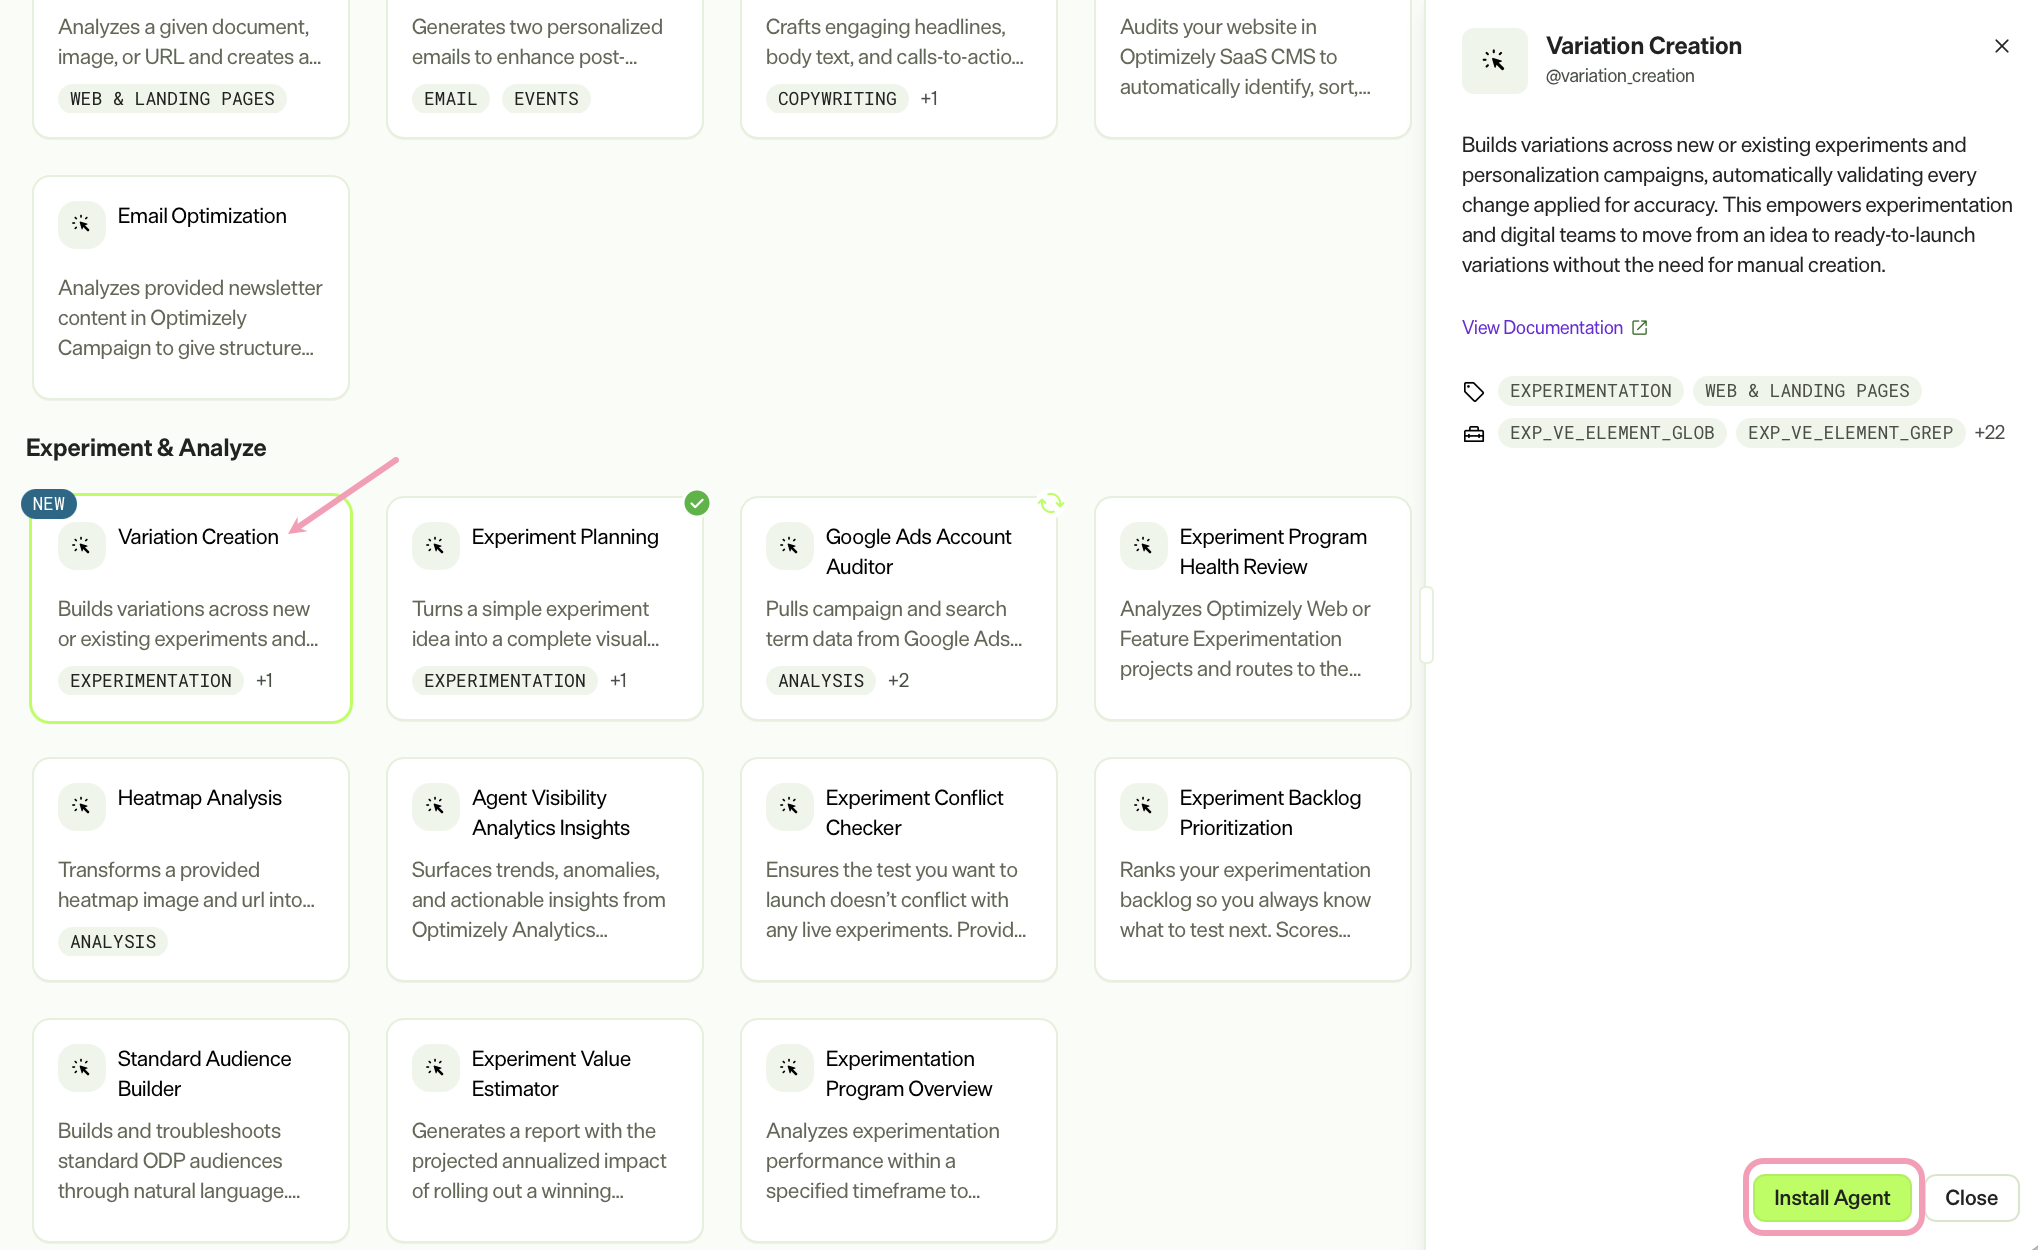Expand the +2 tags on Google Ads Auditor
Screen dimensions: 2038x1250
click(898, 681)
